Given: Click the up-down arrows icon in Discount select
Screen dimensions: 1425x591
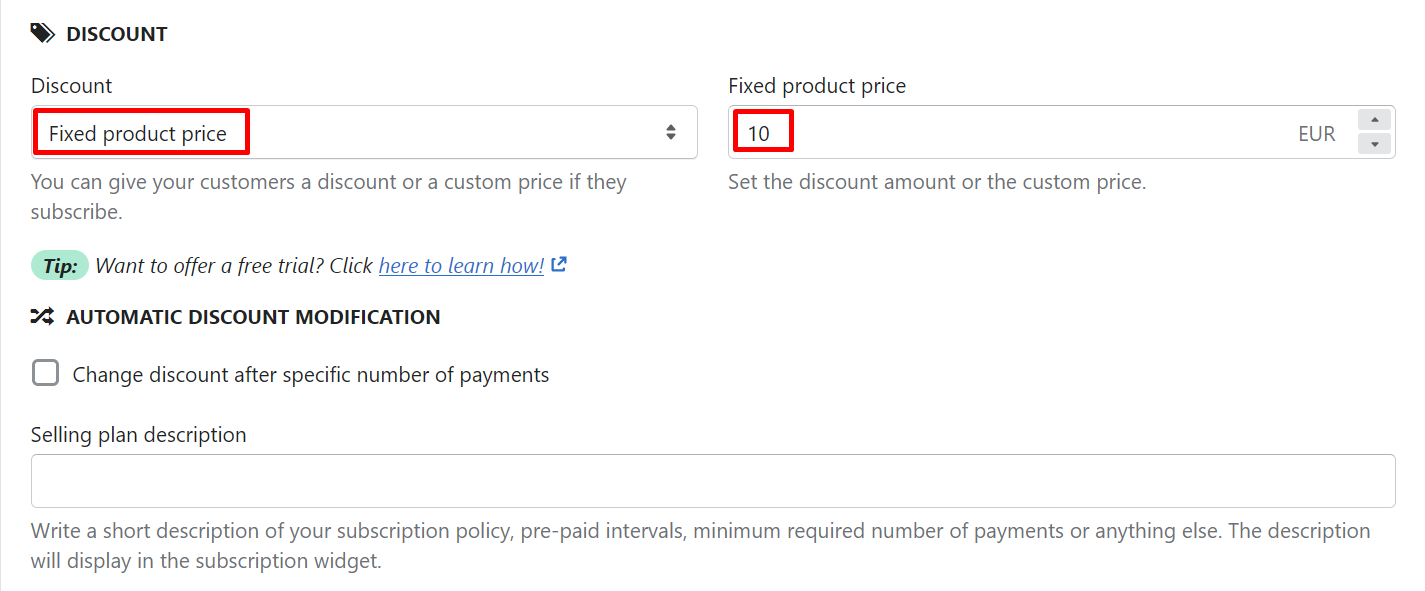Looking at the screenshot, I should tap(671, 132).
